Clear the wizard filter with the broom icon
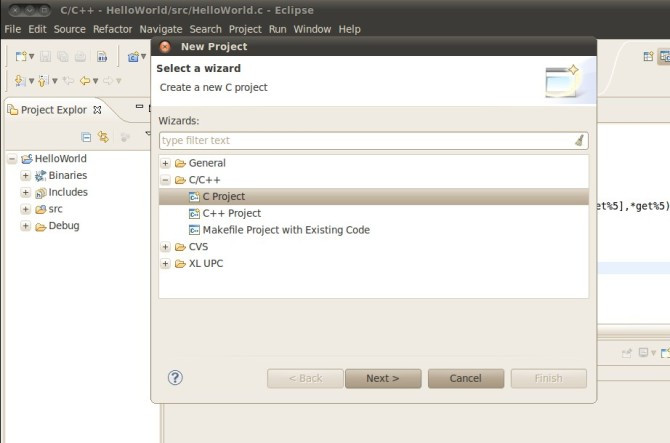Screen dimensions: 670x443 (x=579, y=140)
